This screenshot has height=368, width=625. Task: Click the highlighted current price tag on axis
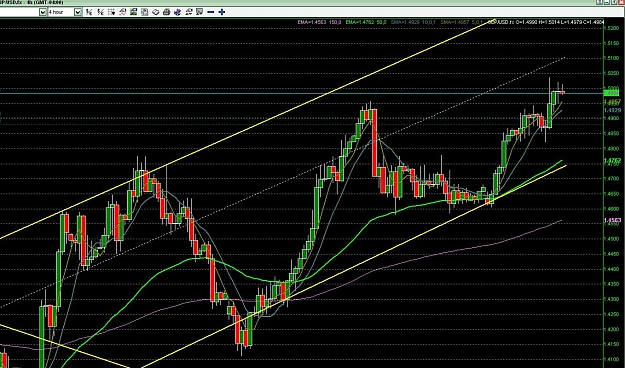611,93
